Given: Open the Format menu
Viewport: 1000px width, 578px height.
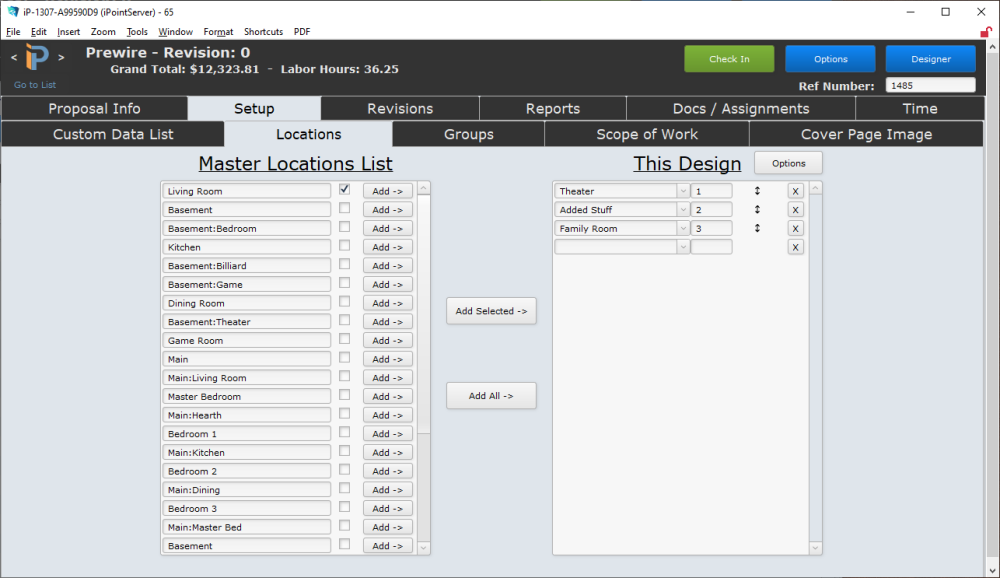Looking at the screenshot, I should [x=218, y=31].
